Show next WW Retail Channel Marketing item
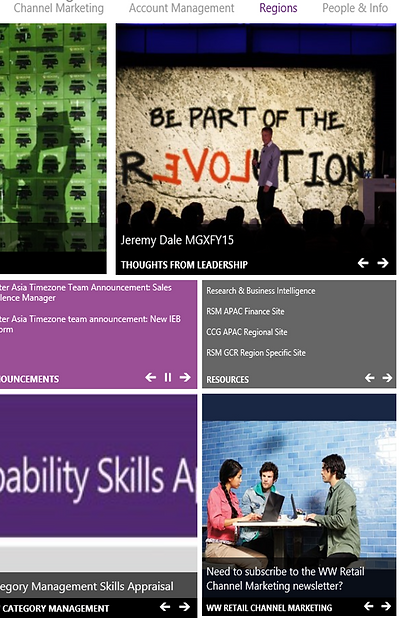399x618 pixels. tap(386, 606)
